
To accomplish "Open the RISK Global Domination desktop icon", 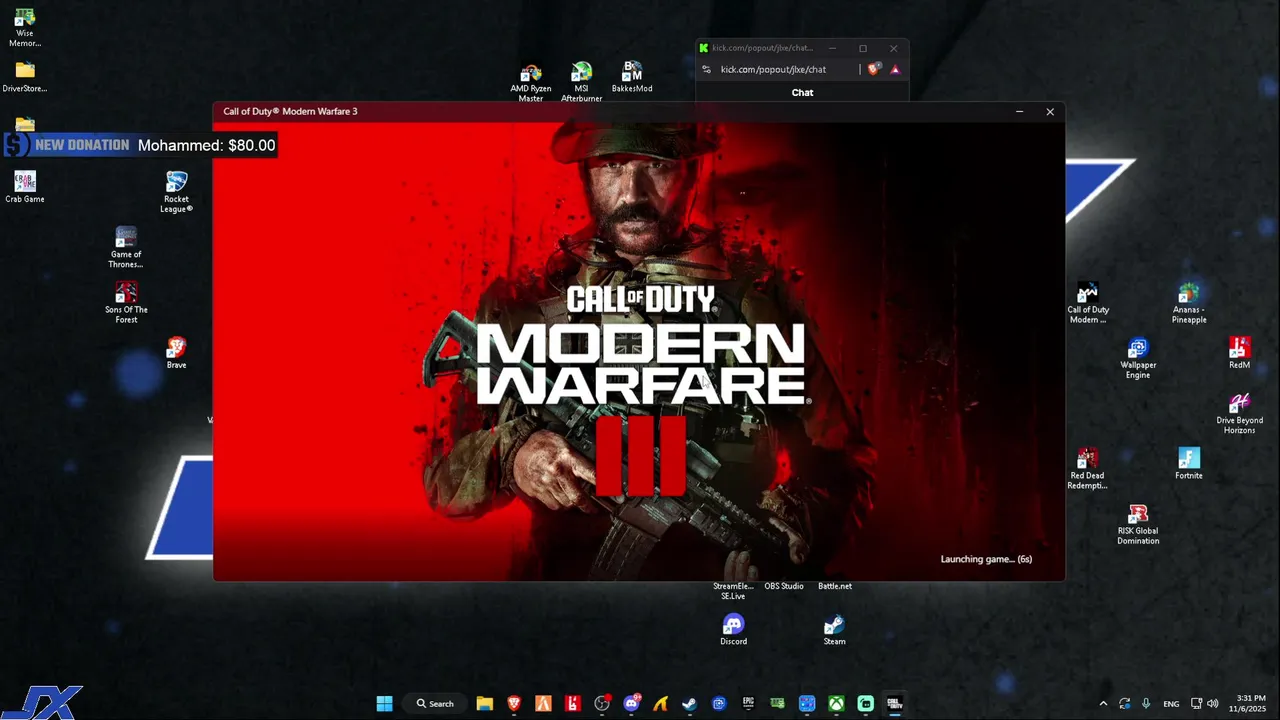I will pos(1138,524).
